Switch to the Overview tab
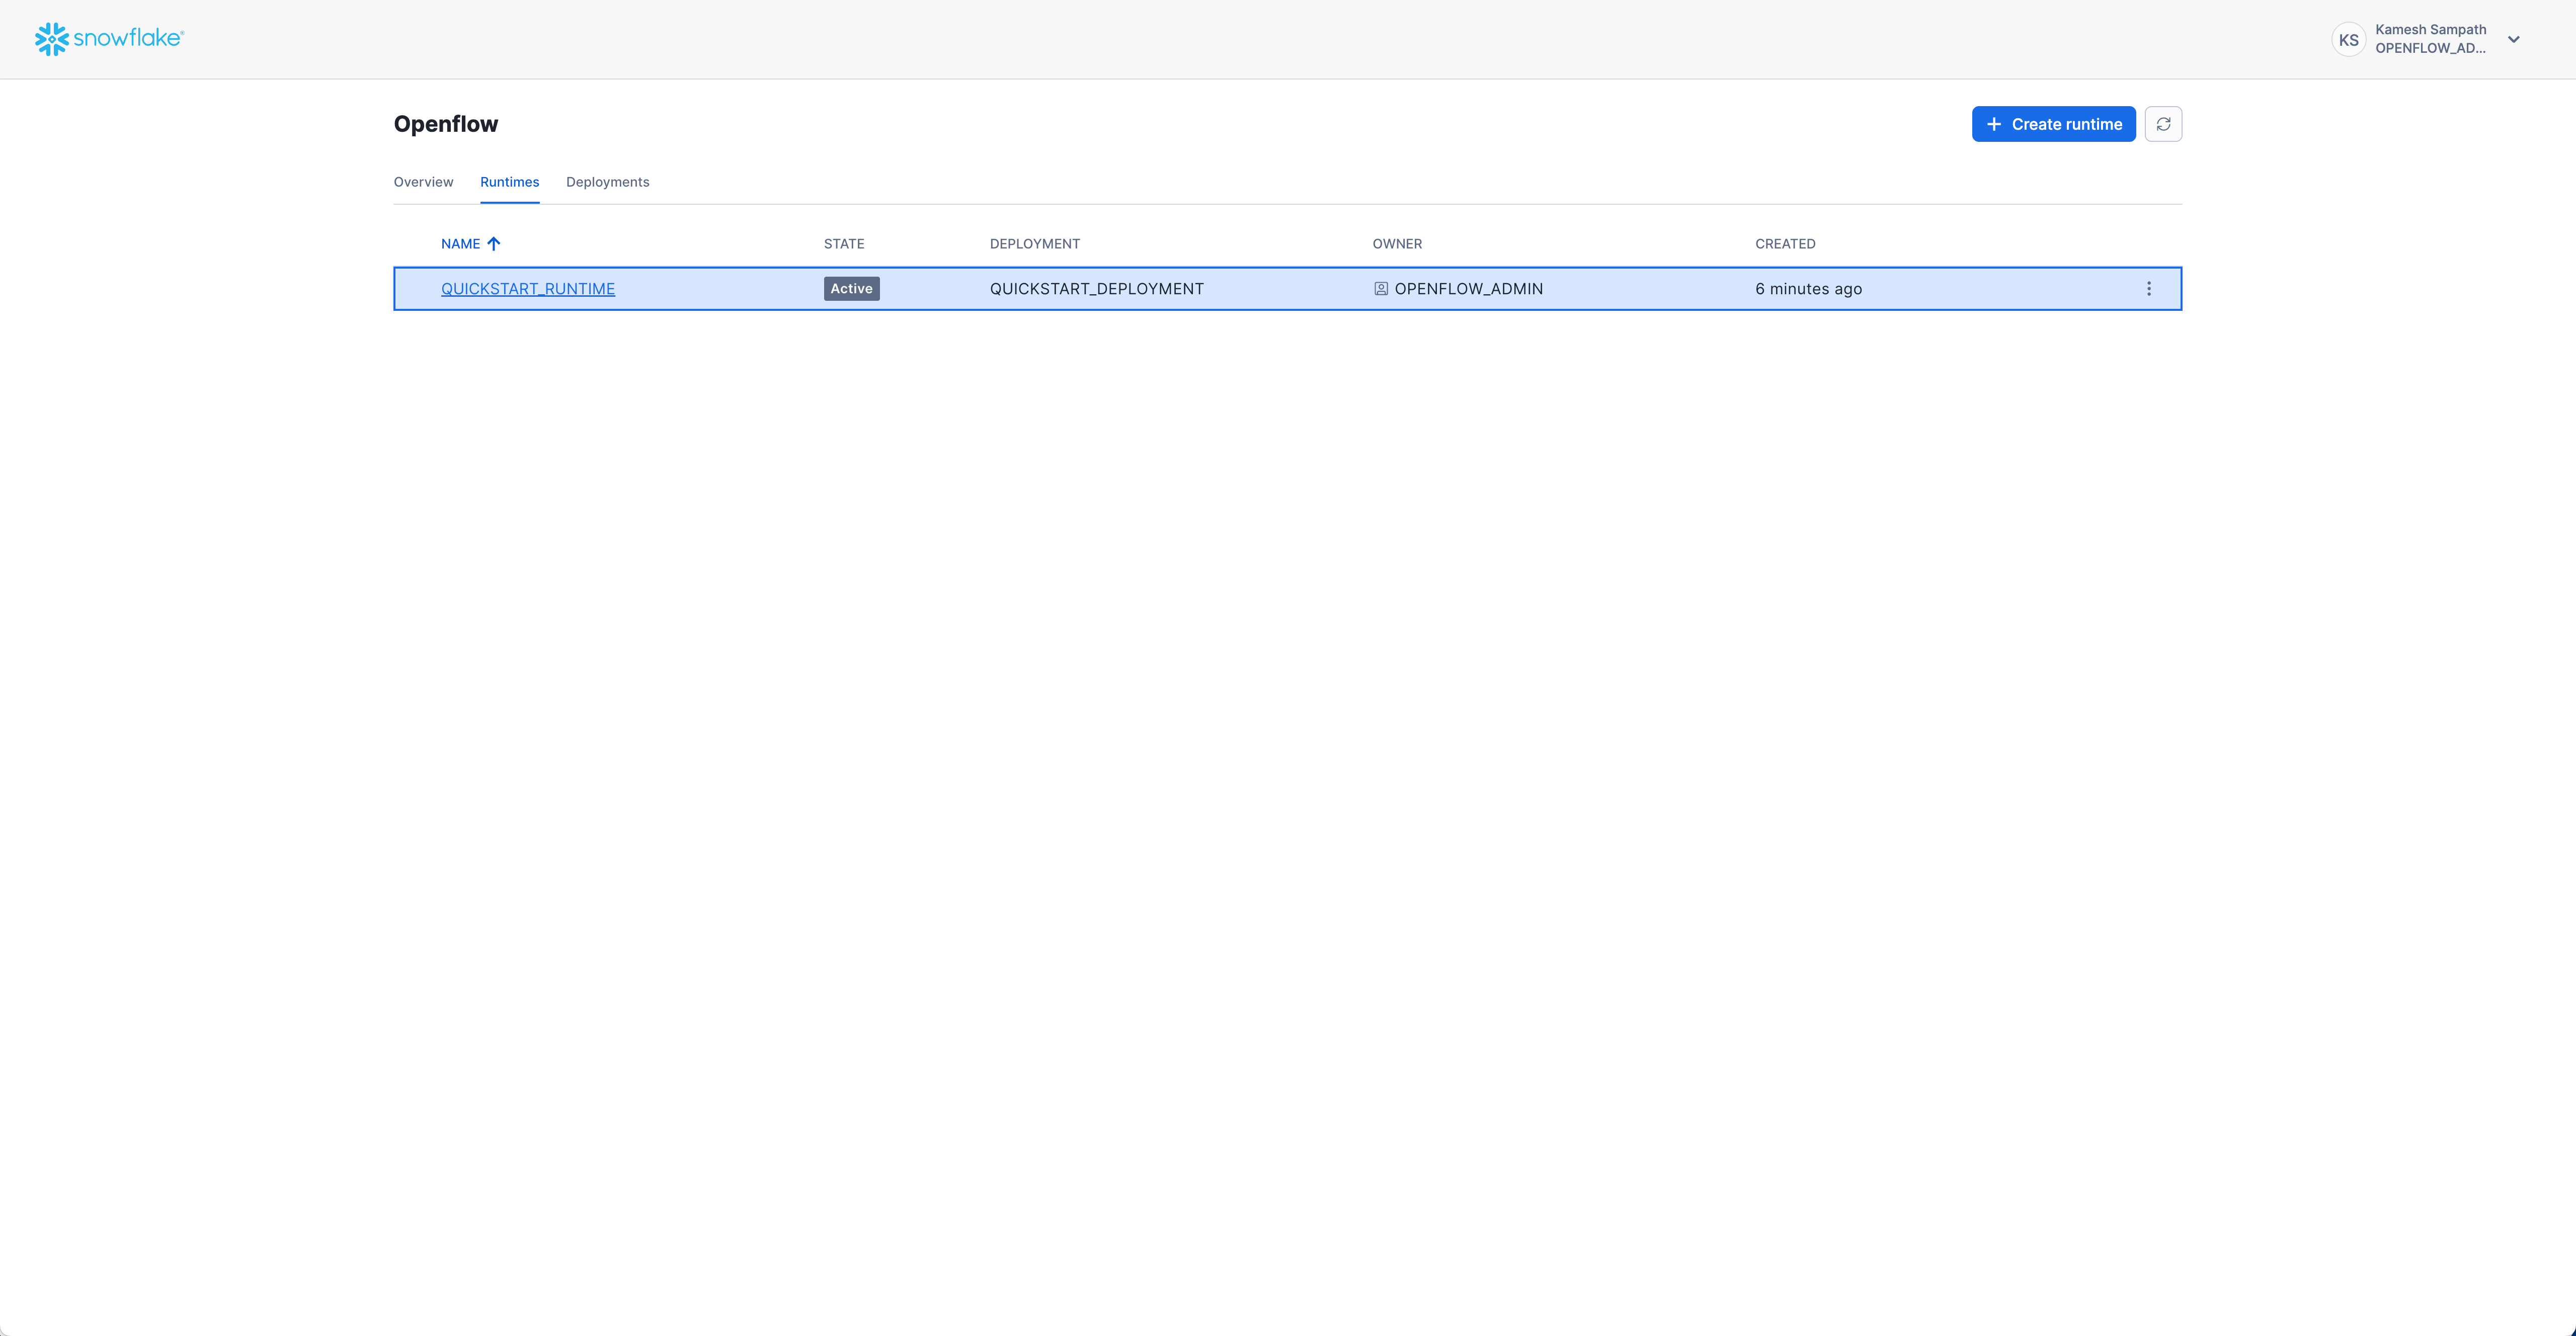The height and width of the screenshot is (1336, 2576). pyautogui.click(x=423, y=181)
